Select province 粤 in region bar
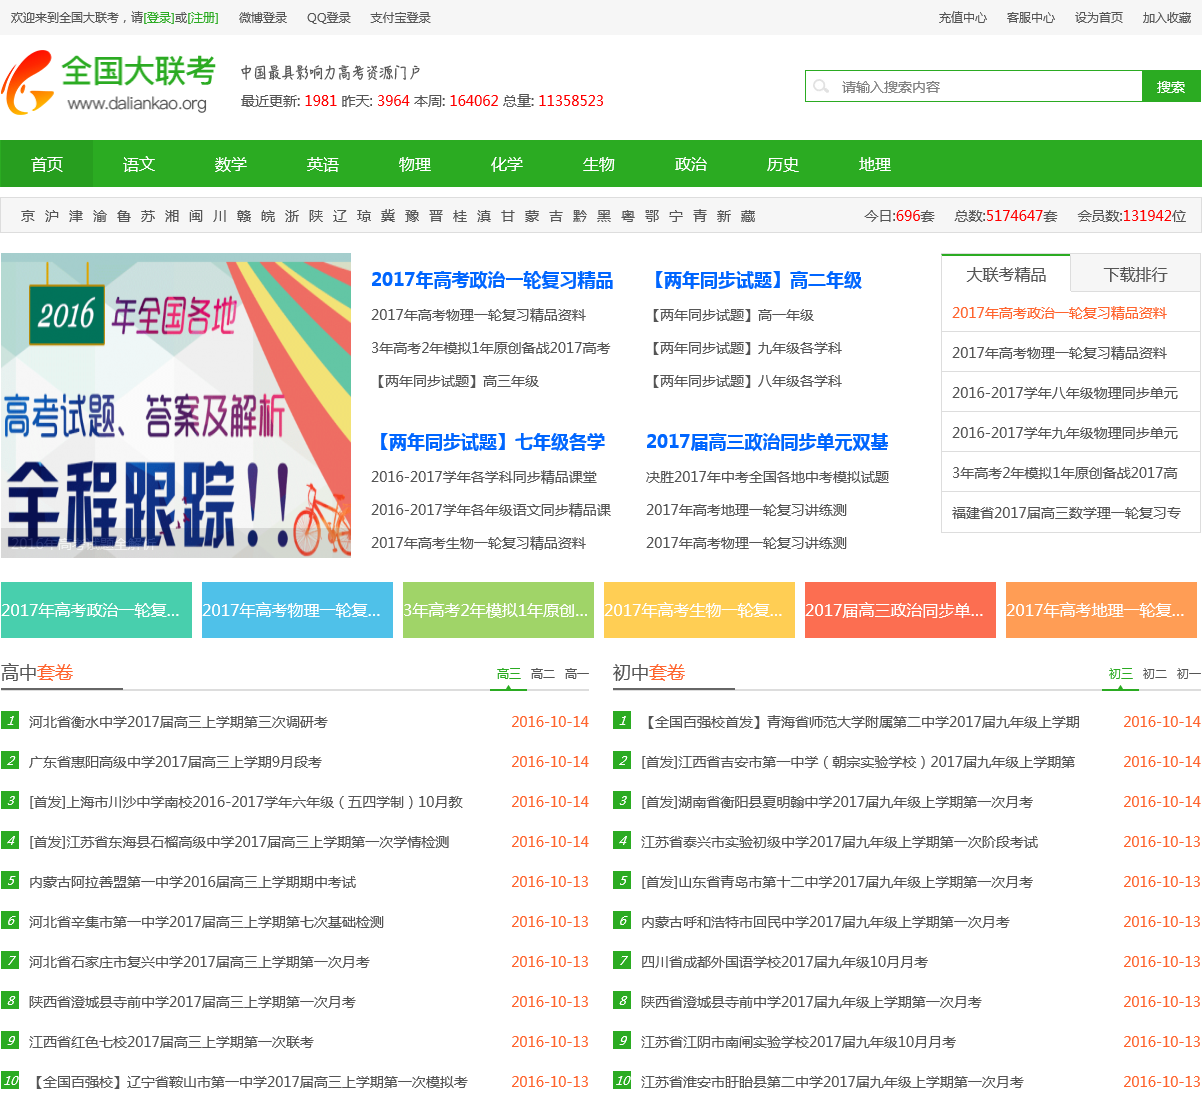 point(628,216)
